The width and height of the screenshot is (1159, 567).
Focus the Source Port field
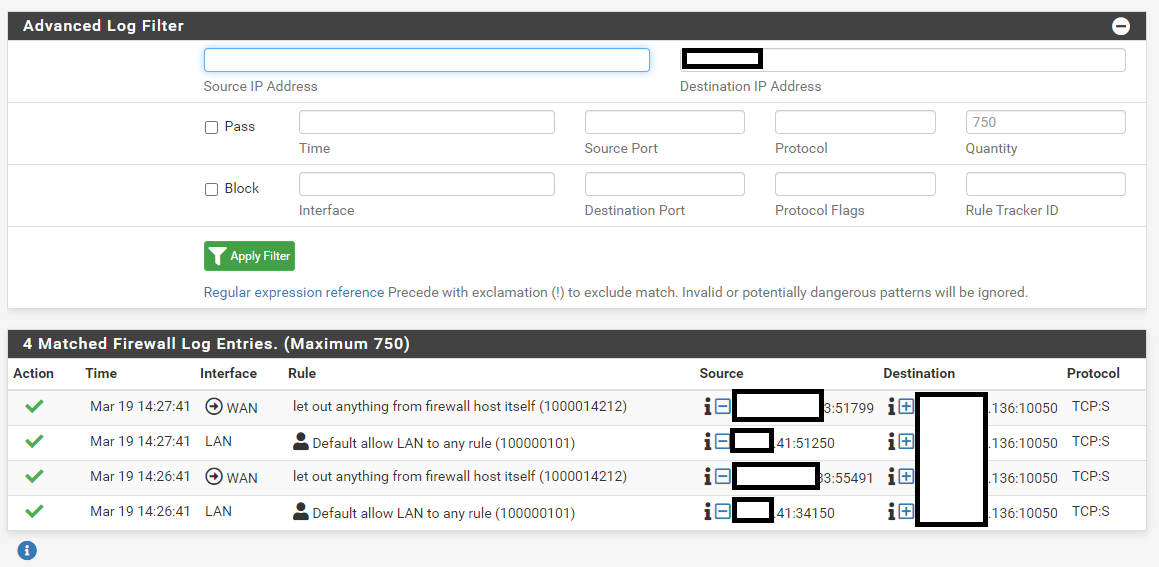click(x=665, y=122)
